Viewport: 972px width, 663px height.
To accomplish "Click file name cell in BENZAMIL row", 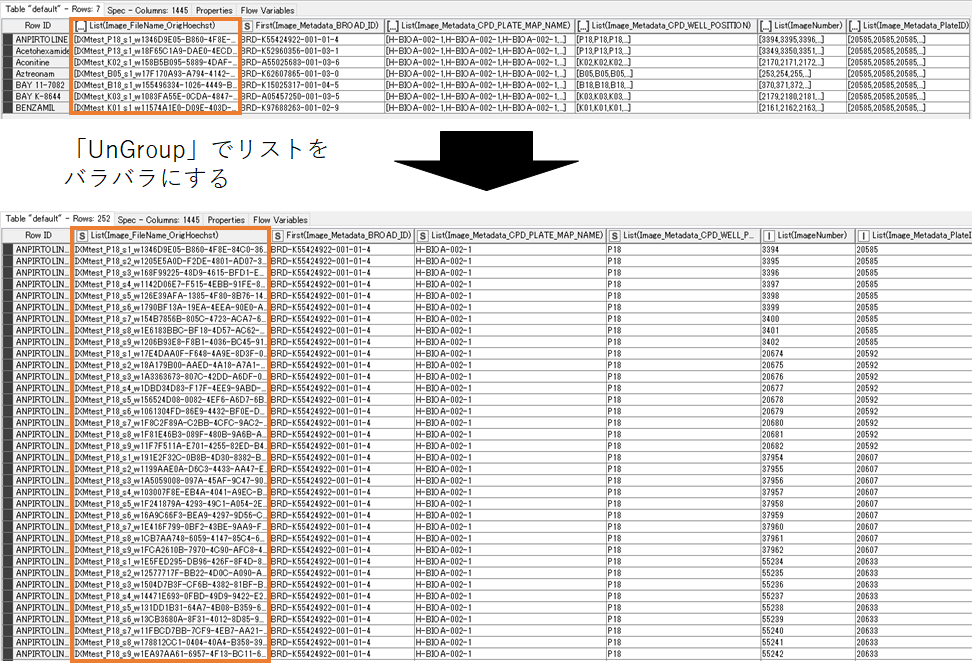I will click(x=155, y=108).
